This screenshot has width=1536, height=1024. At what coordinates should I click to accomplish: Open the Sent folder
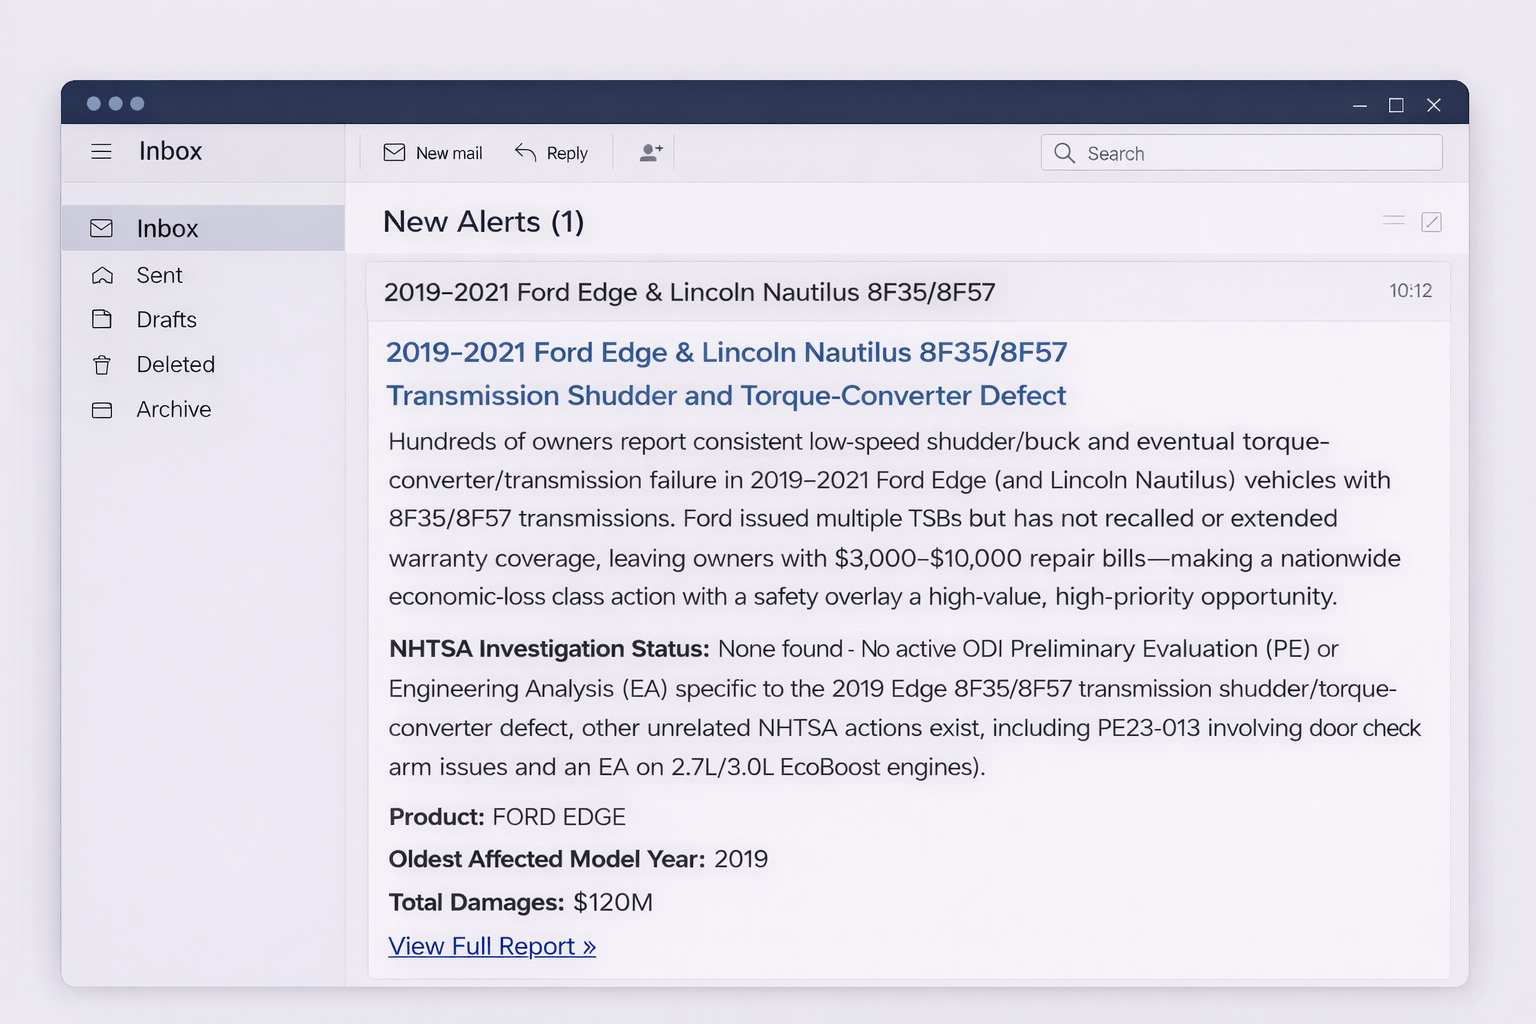coord(159,275)
